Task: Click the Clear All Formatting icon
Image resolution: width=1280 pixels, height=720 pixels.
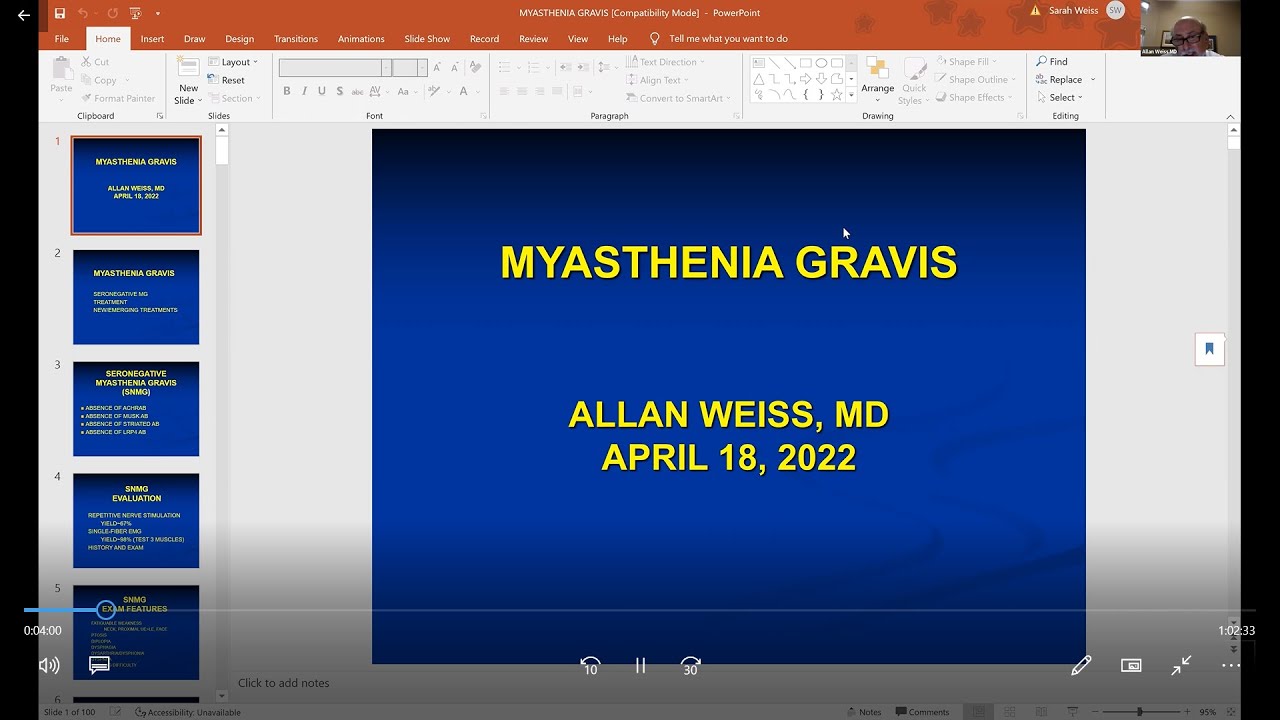Action: coord(475,67)
